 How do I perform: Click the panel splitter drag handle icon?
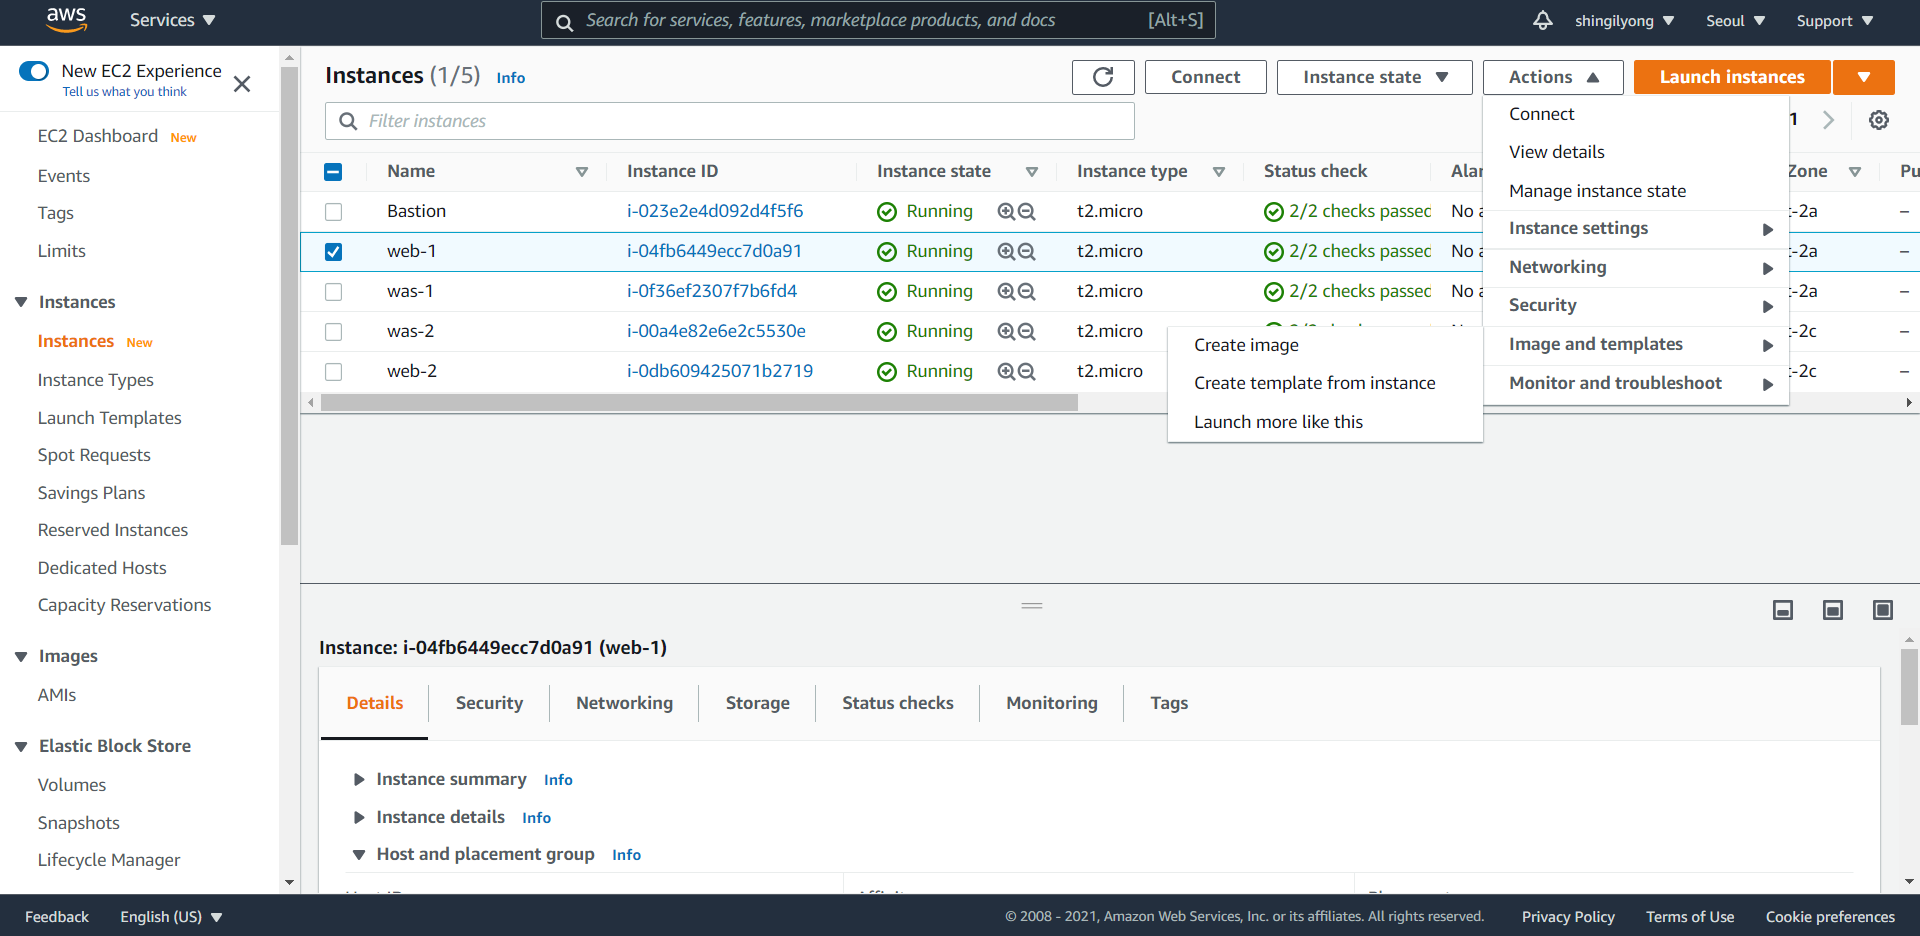pos(1032,605)
